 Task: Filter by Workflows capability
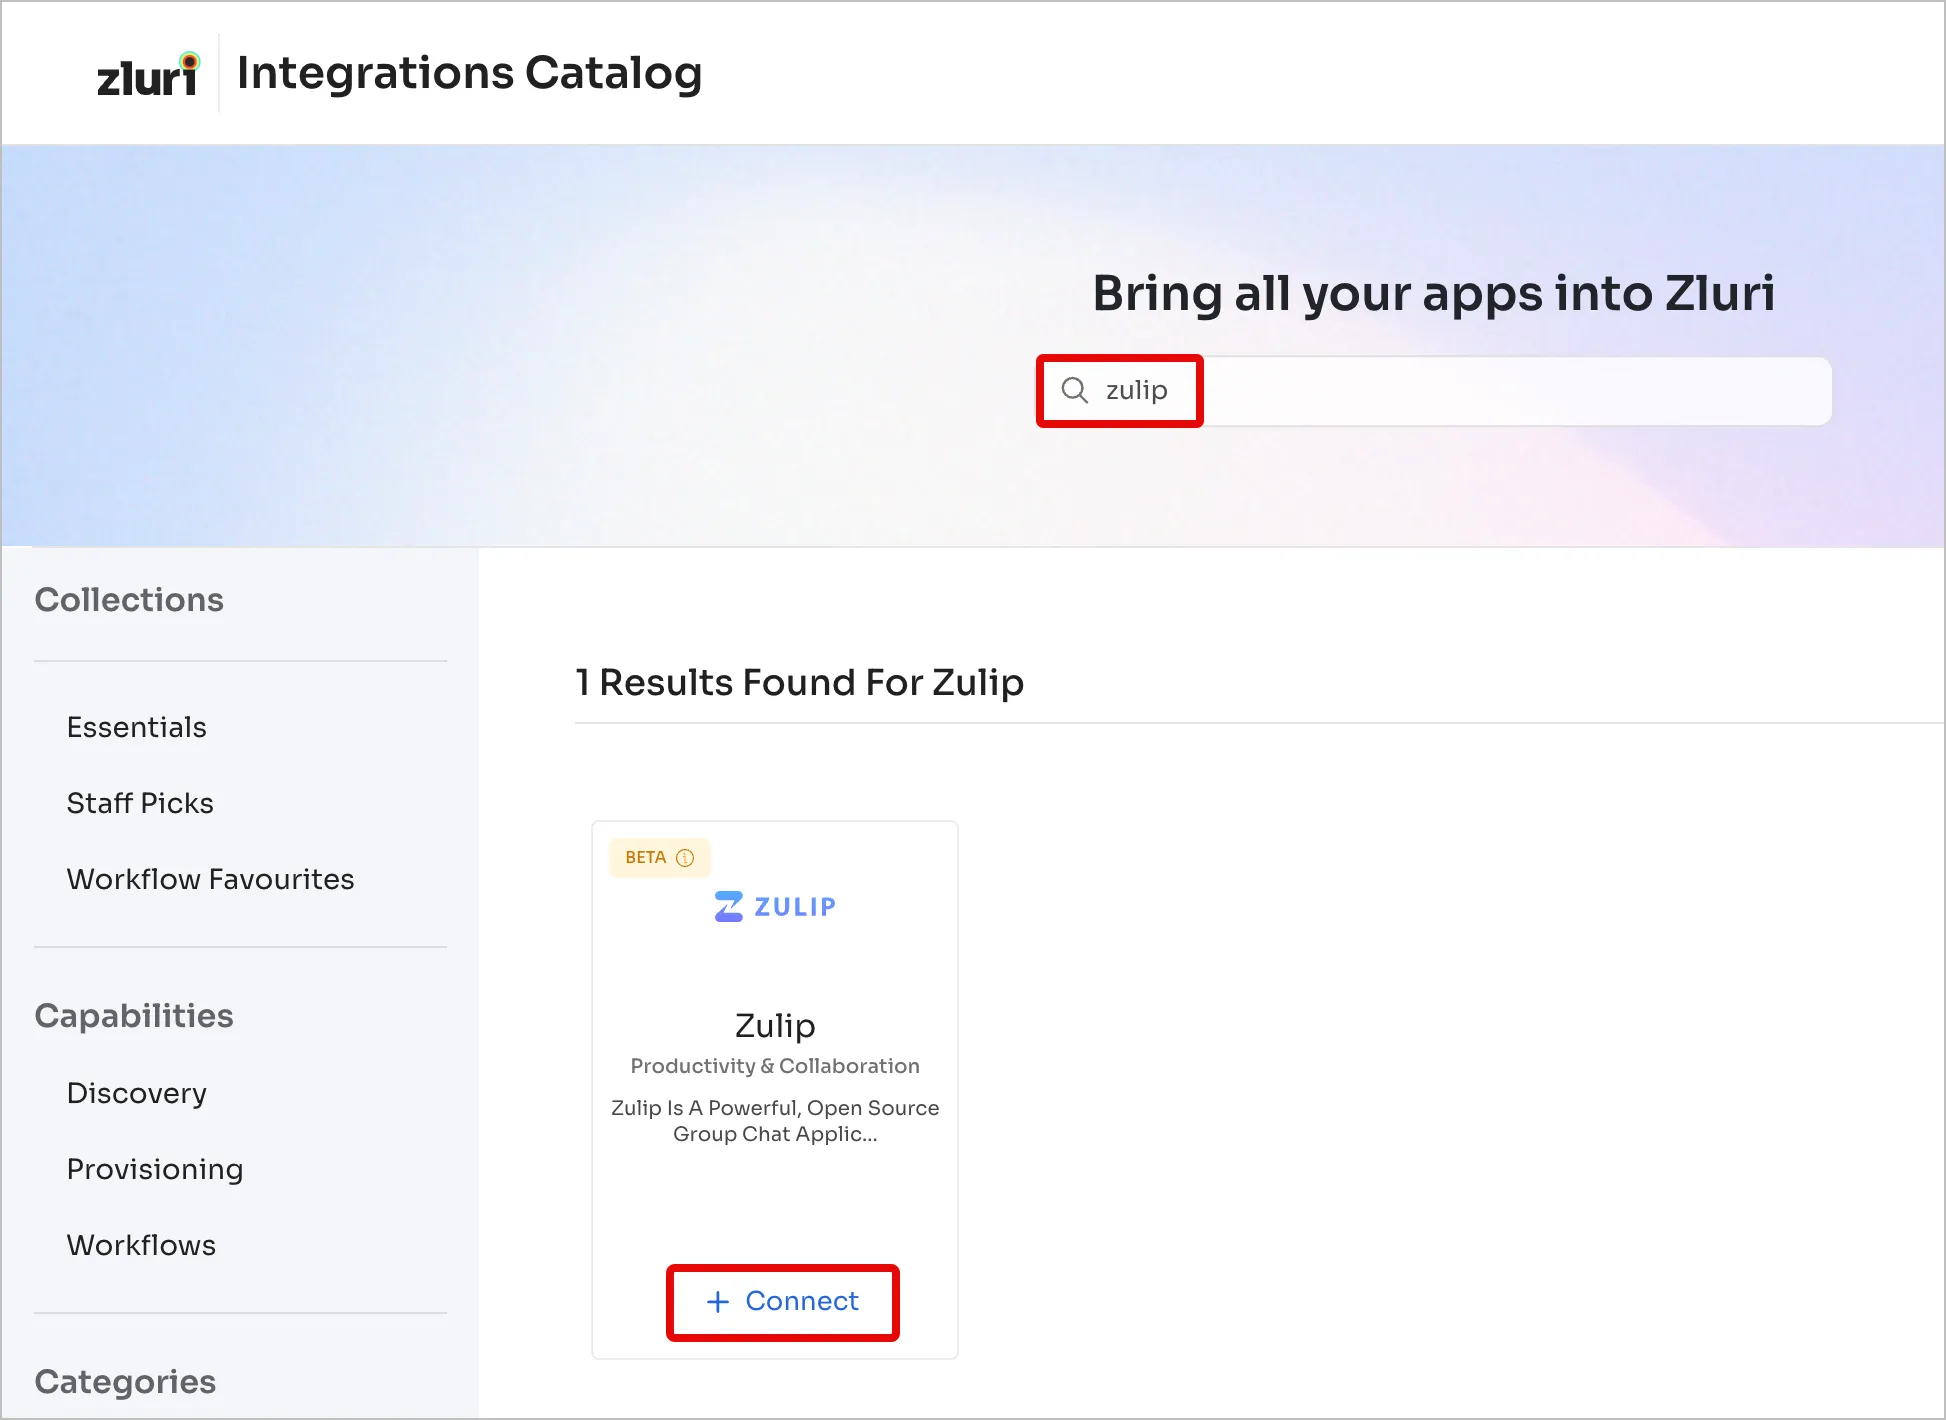click(x=141, y=1245)
